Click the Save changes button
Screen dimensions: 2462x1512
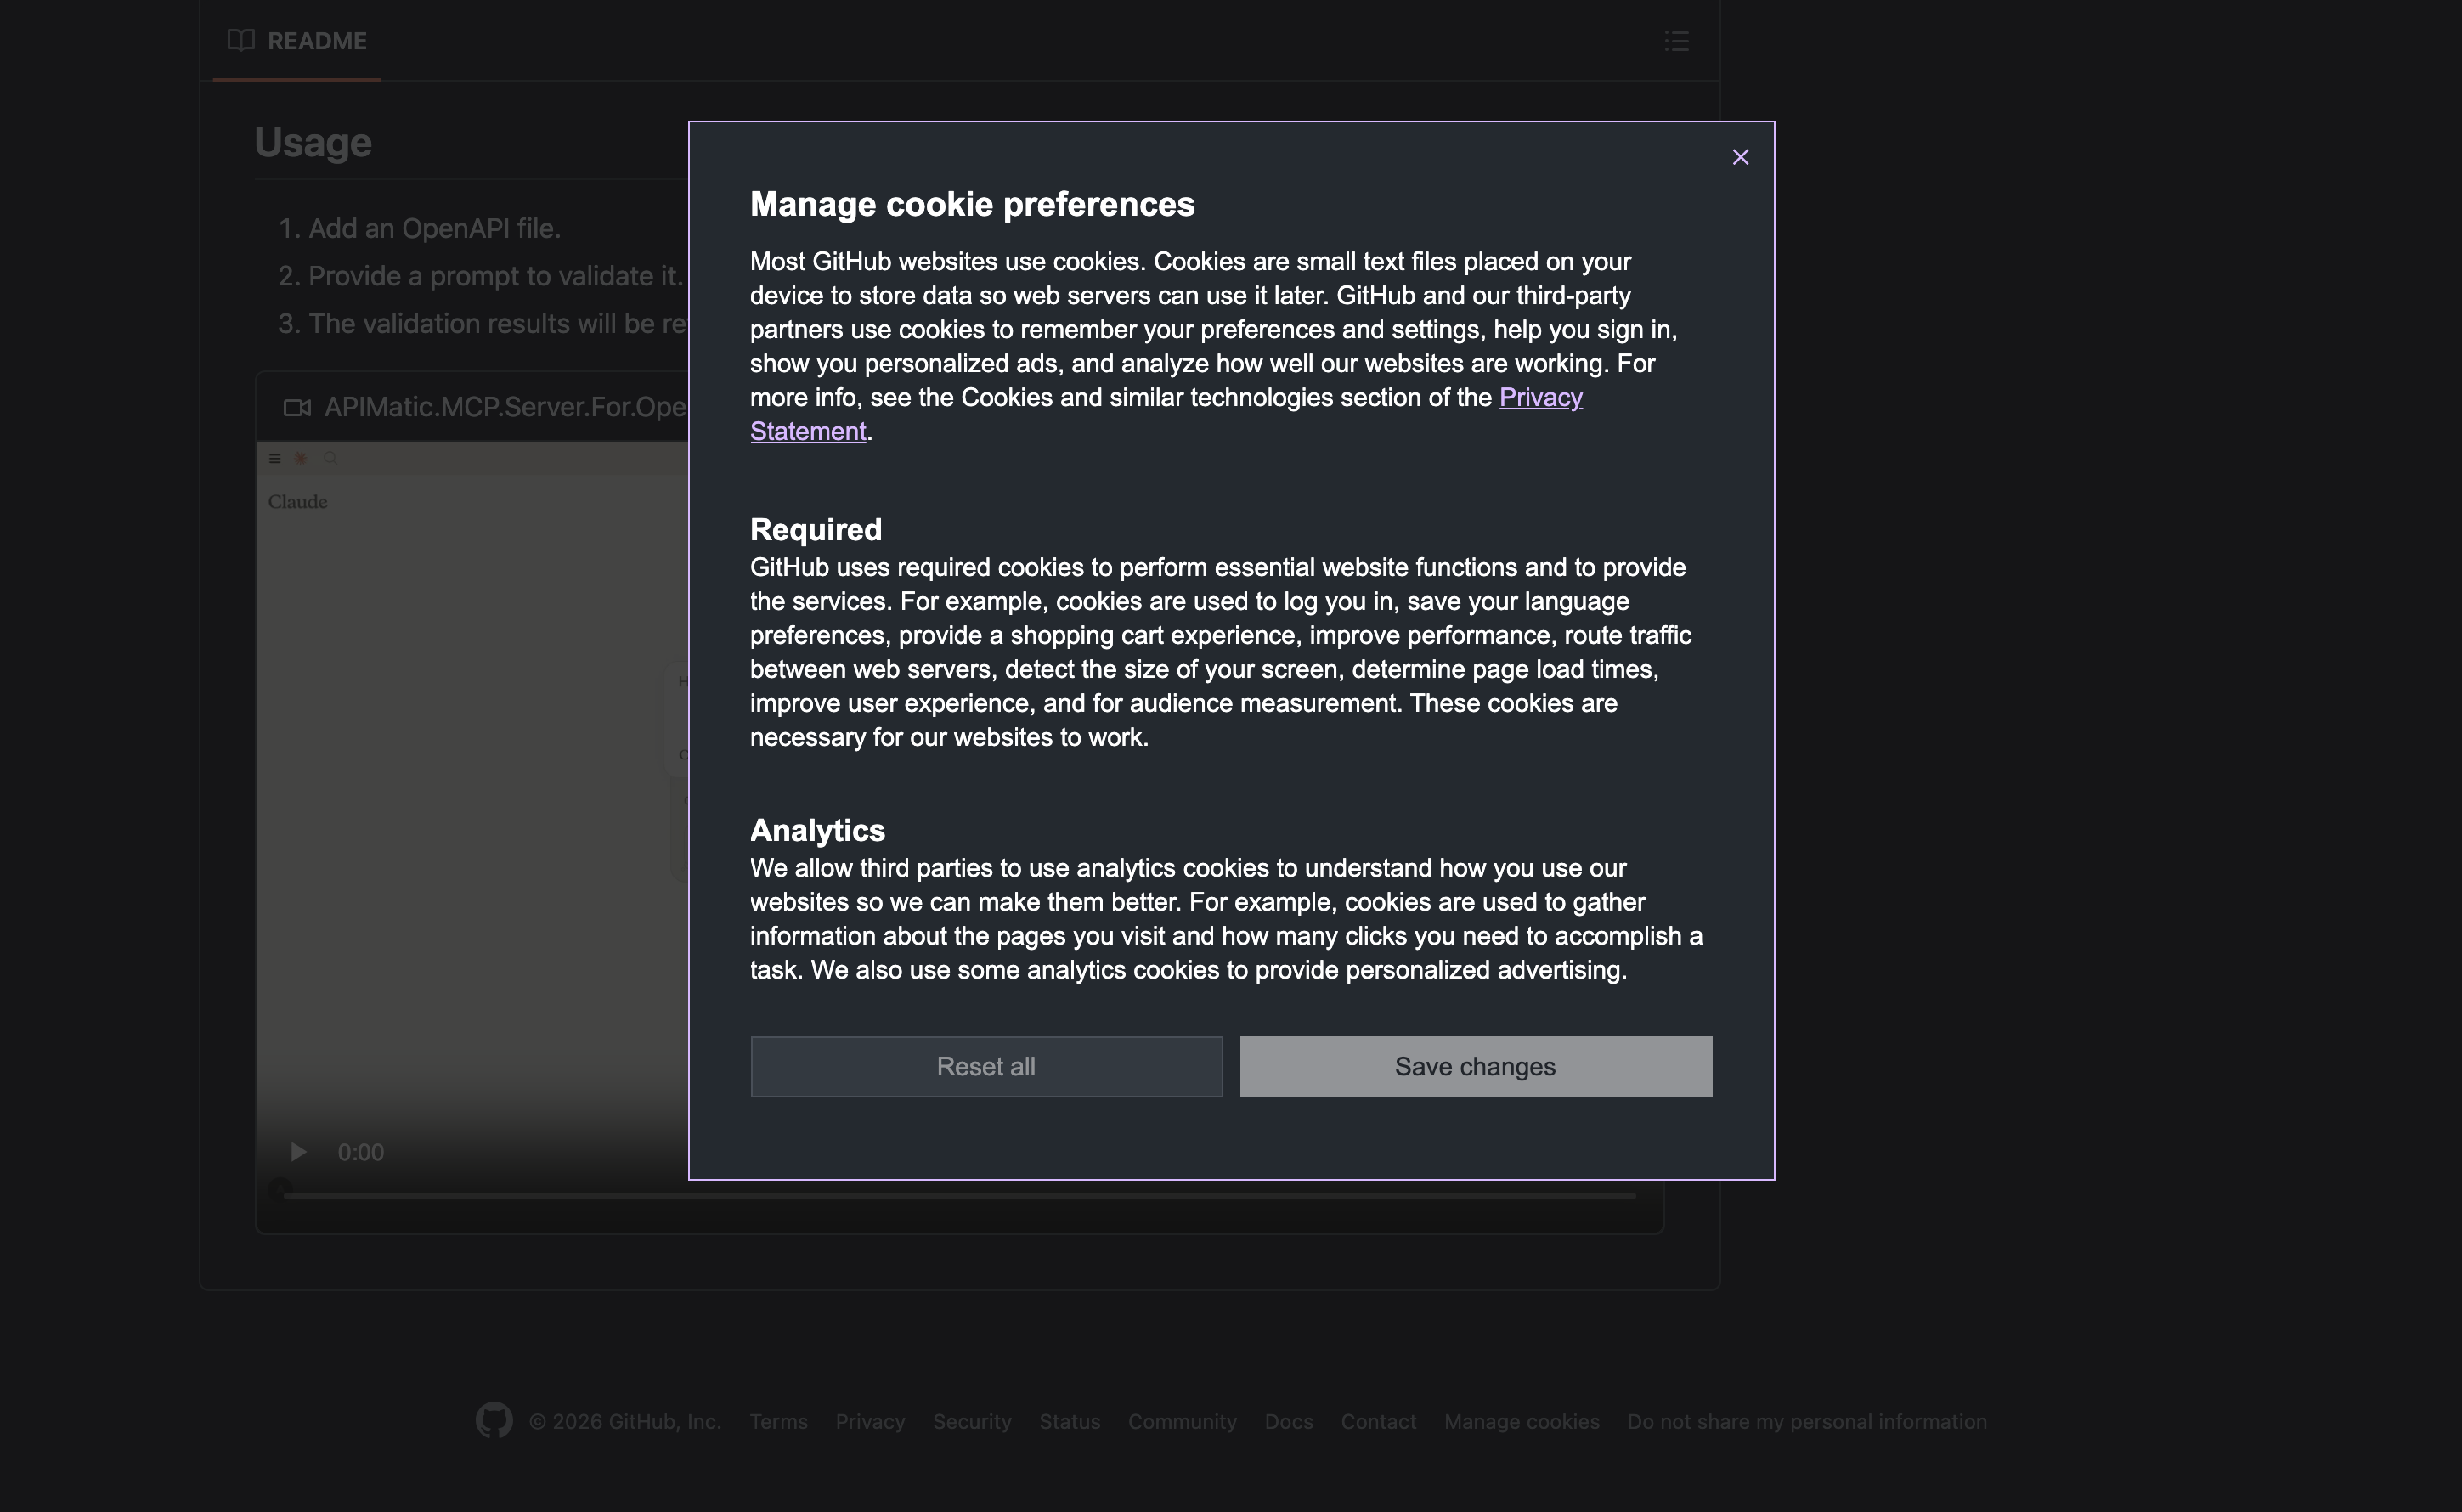coord(1475,1066)
